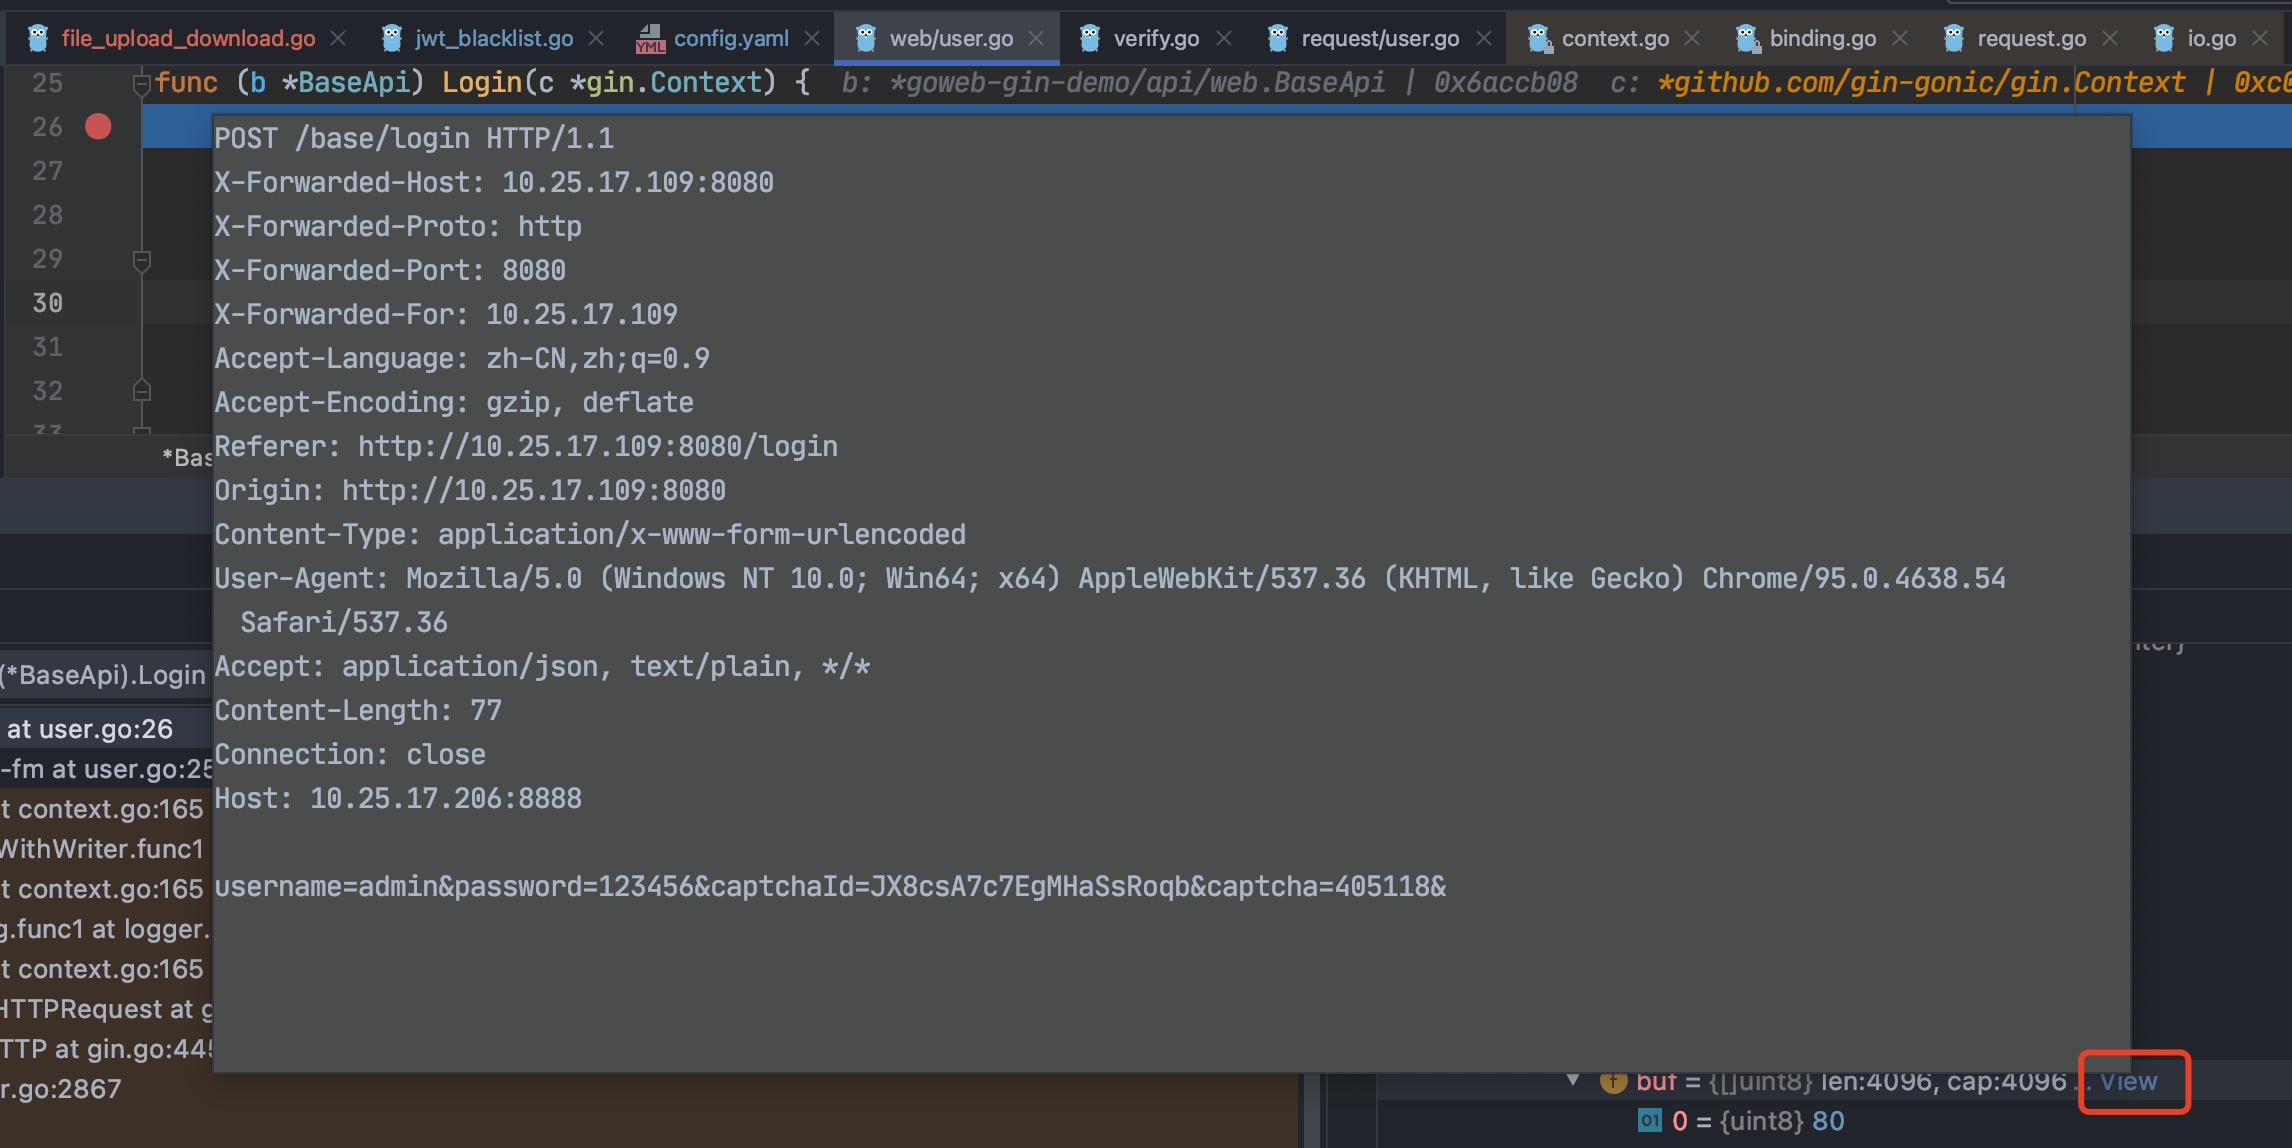Close the config.yaml tab
2292x1148 pixels.
(813, 39)
